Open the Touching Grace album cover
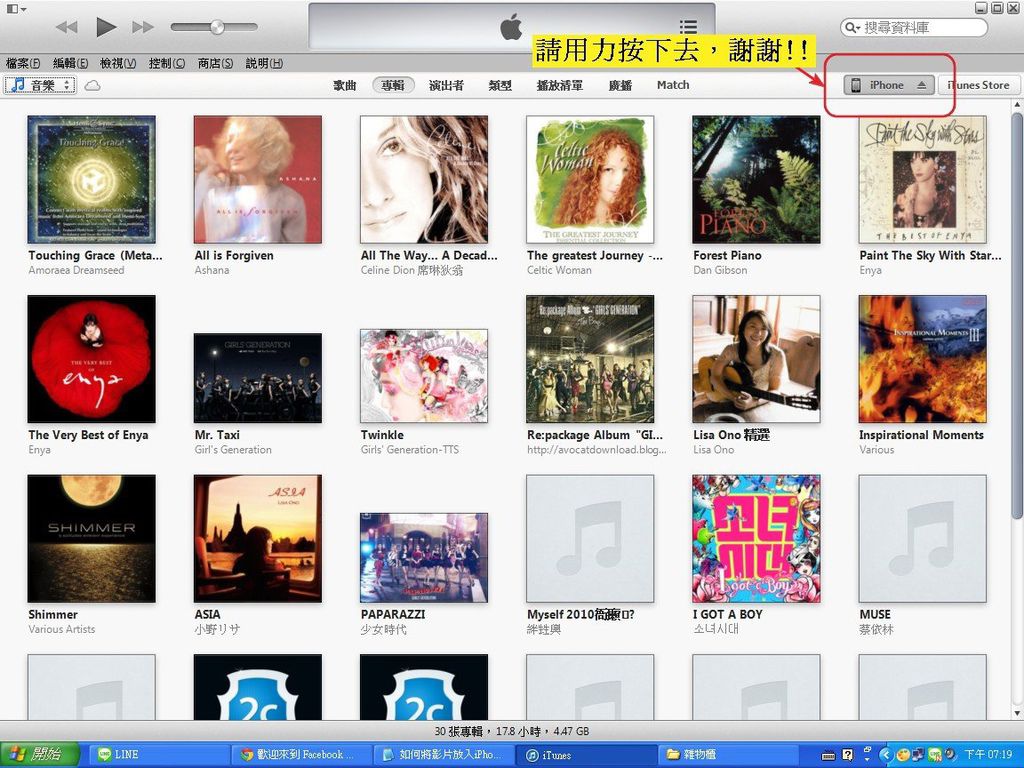Viewport: 1024px width, 768px height. pyautogui.click(x=91, y=180)
